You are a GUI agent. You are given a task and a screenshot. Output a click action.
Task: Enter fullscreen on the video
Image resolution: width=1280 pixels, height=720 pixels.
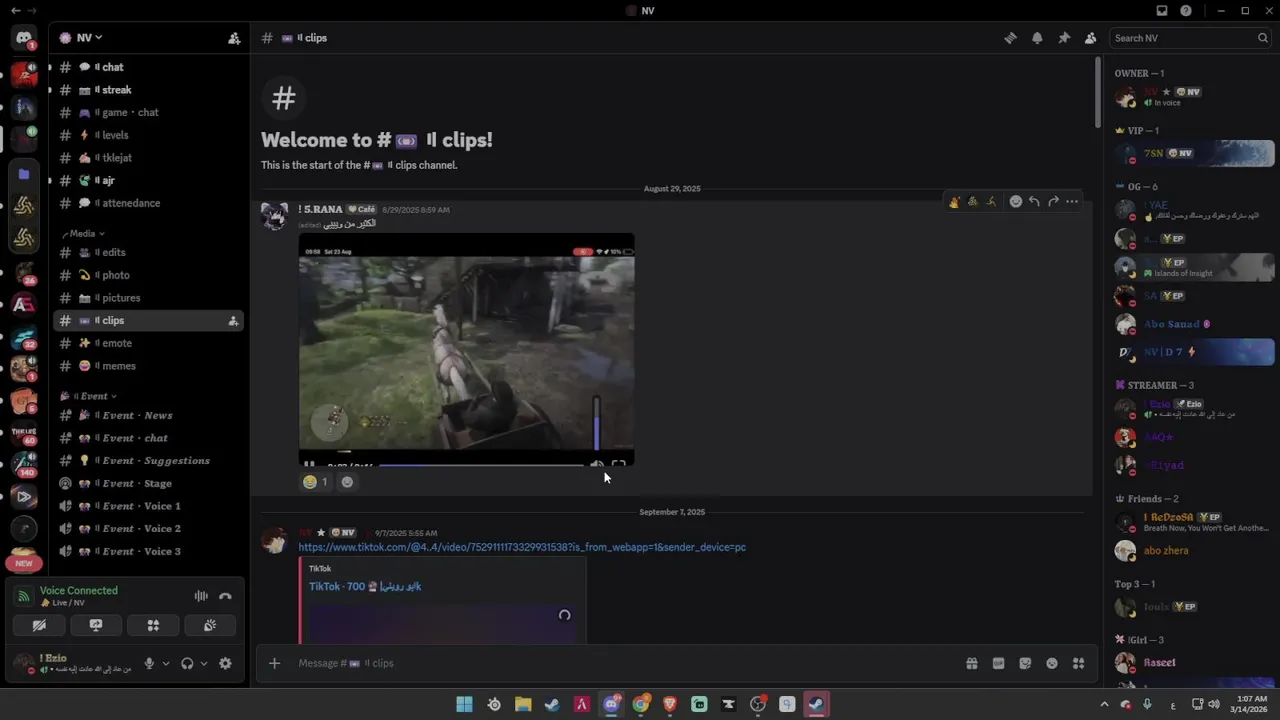619,464
